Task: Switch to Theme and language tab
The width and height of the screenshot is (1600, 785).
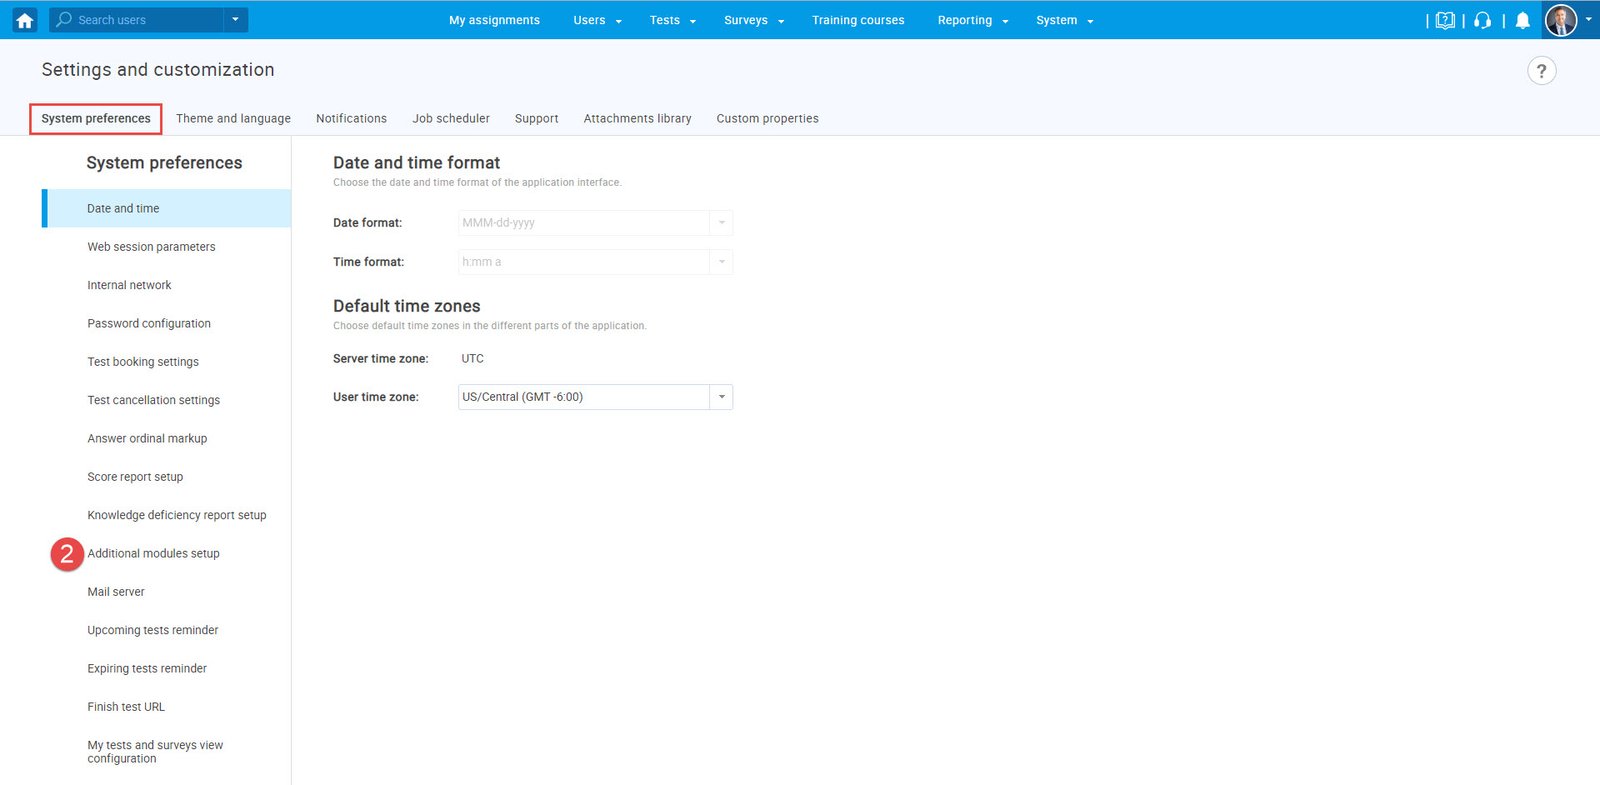Action: [233, 118]
